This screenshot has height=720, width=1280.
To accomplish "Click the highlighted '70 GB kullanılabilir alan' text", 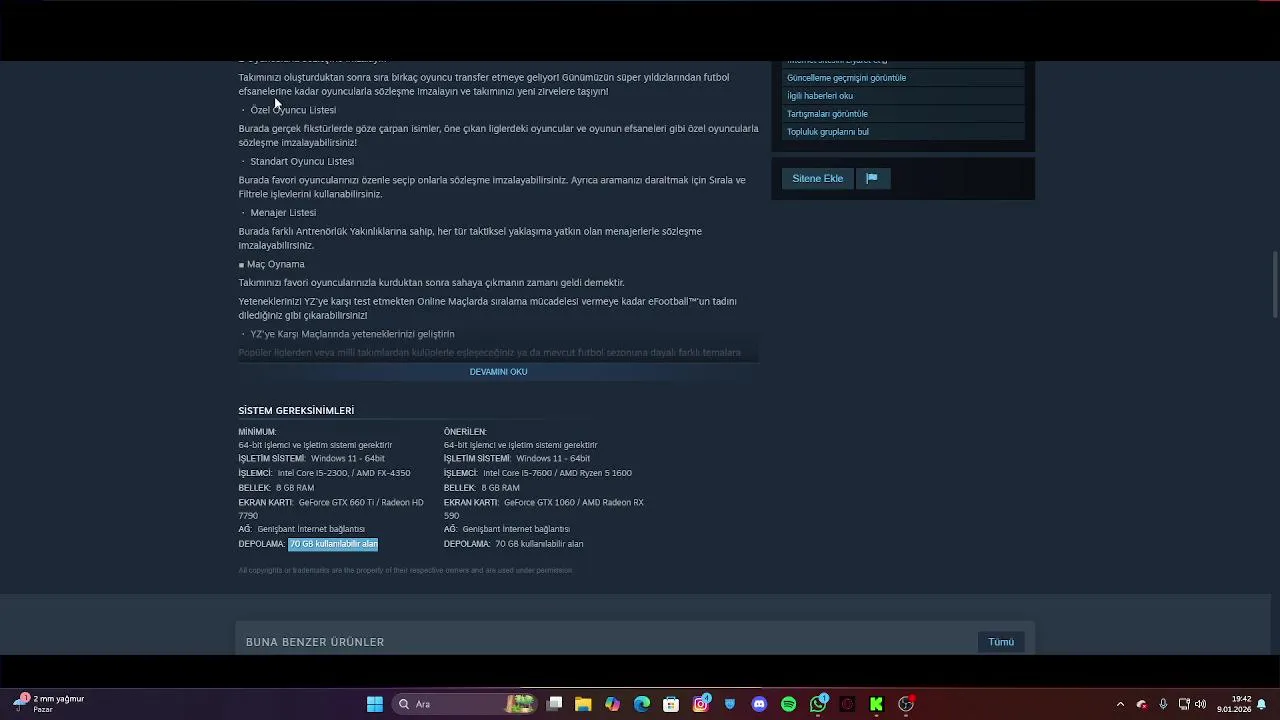I will pyautogui.click(x=333, y=544).
